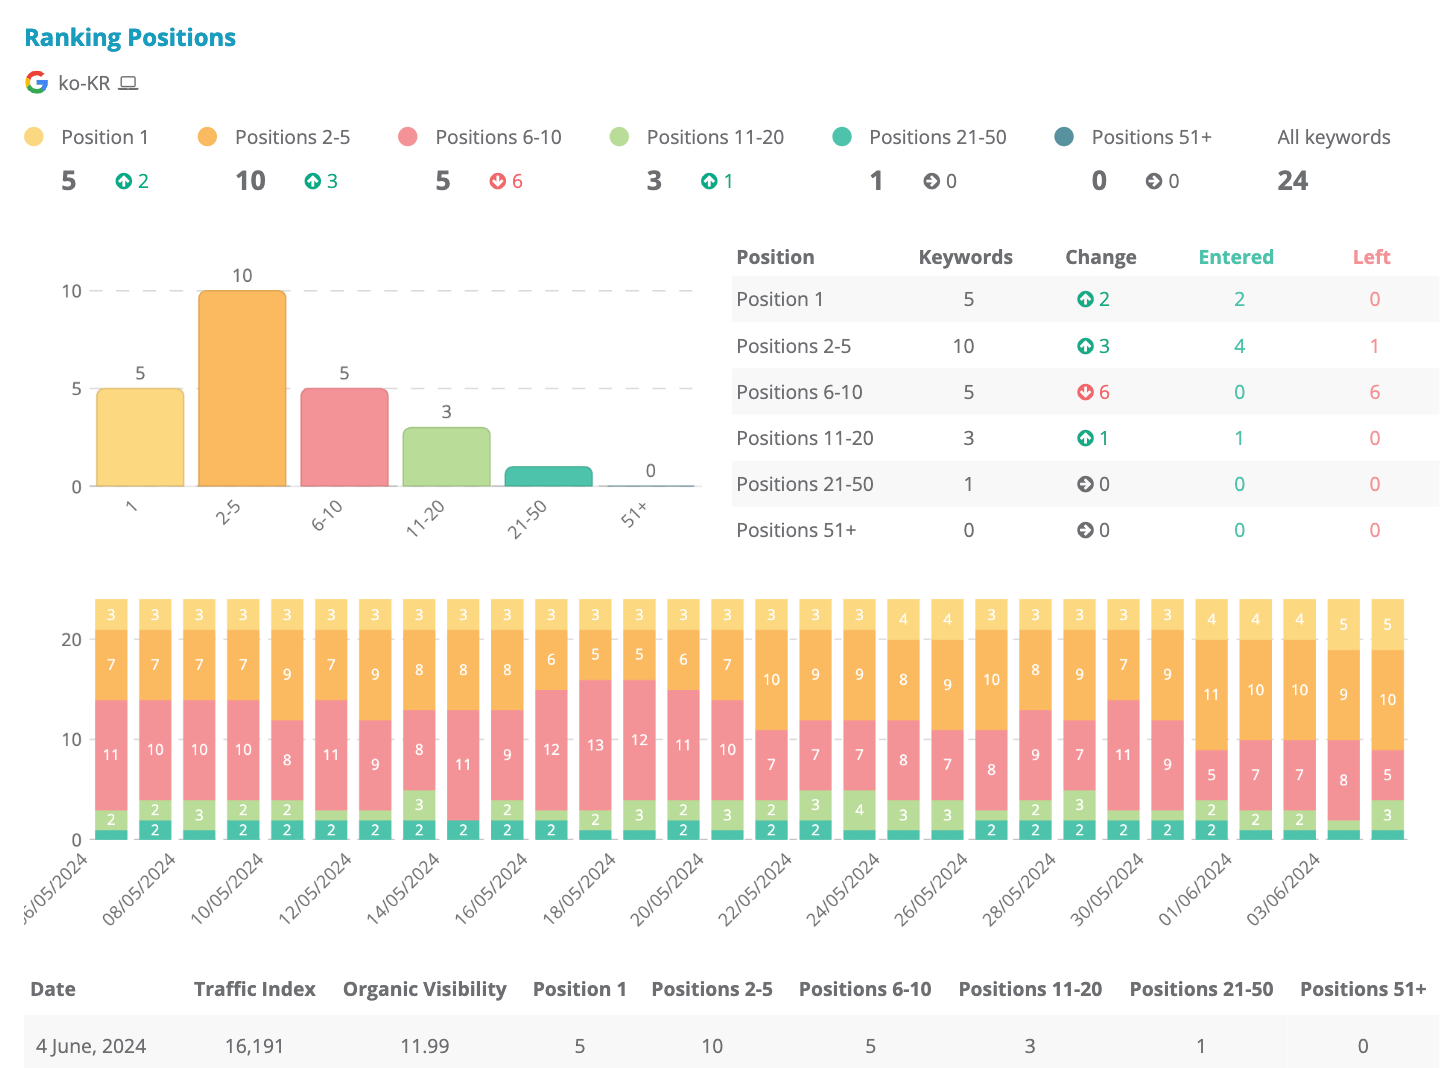Click the Position column header in the table
This screenshot has width=1440, height=1068.
pos(775,257)
